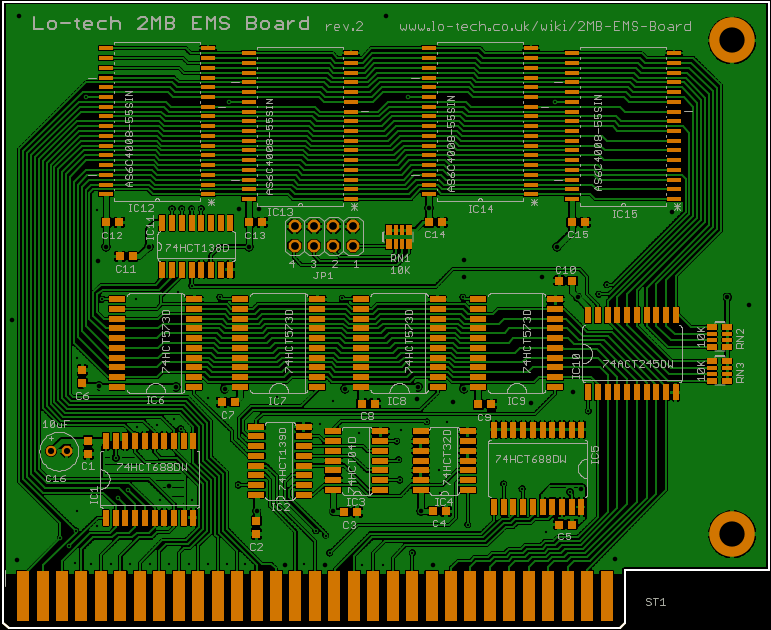Select the IC3 designator label
The width and height of the screenshot is (771, 630).
356,502
